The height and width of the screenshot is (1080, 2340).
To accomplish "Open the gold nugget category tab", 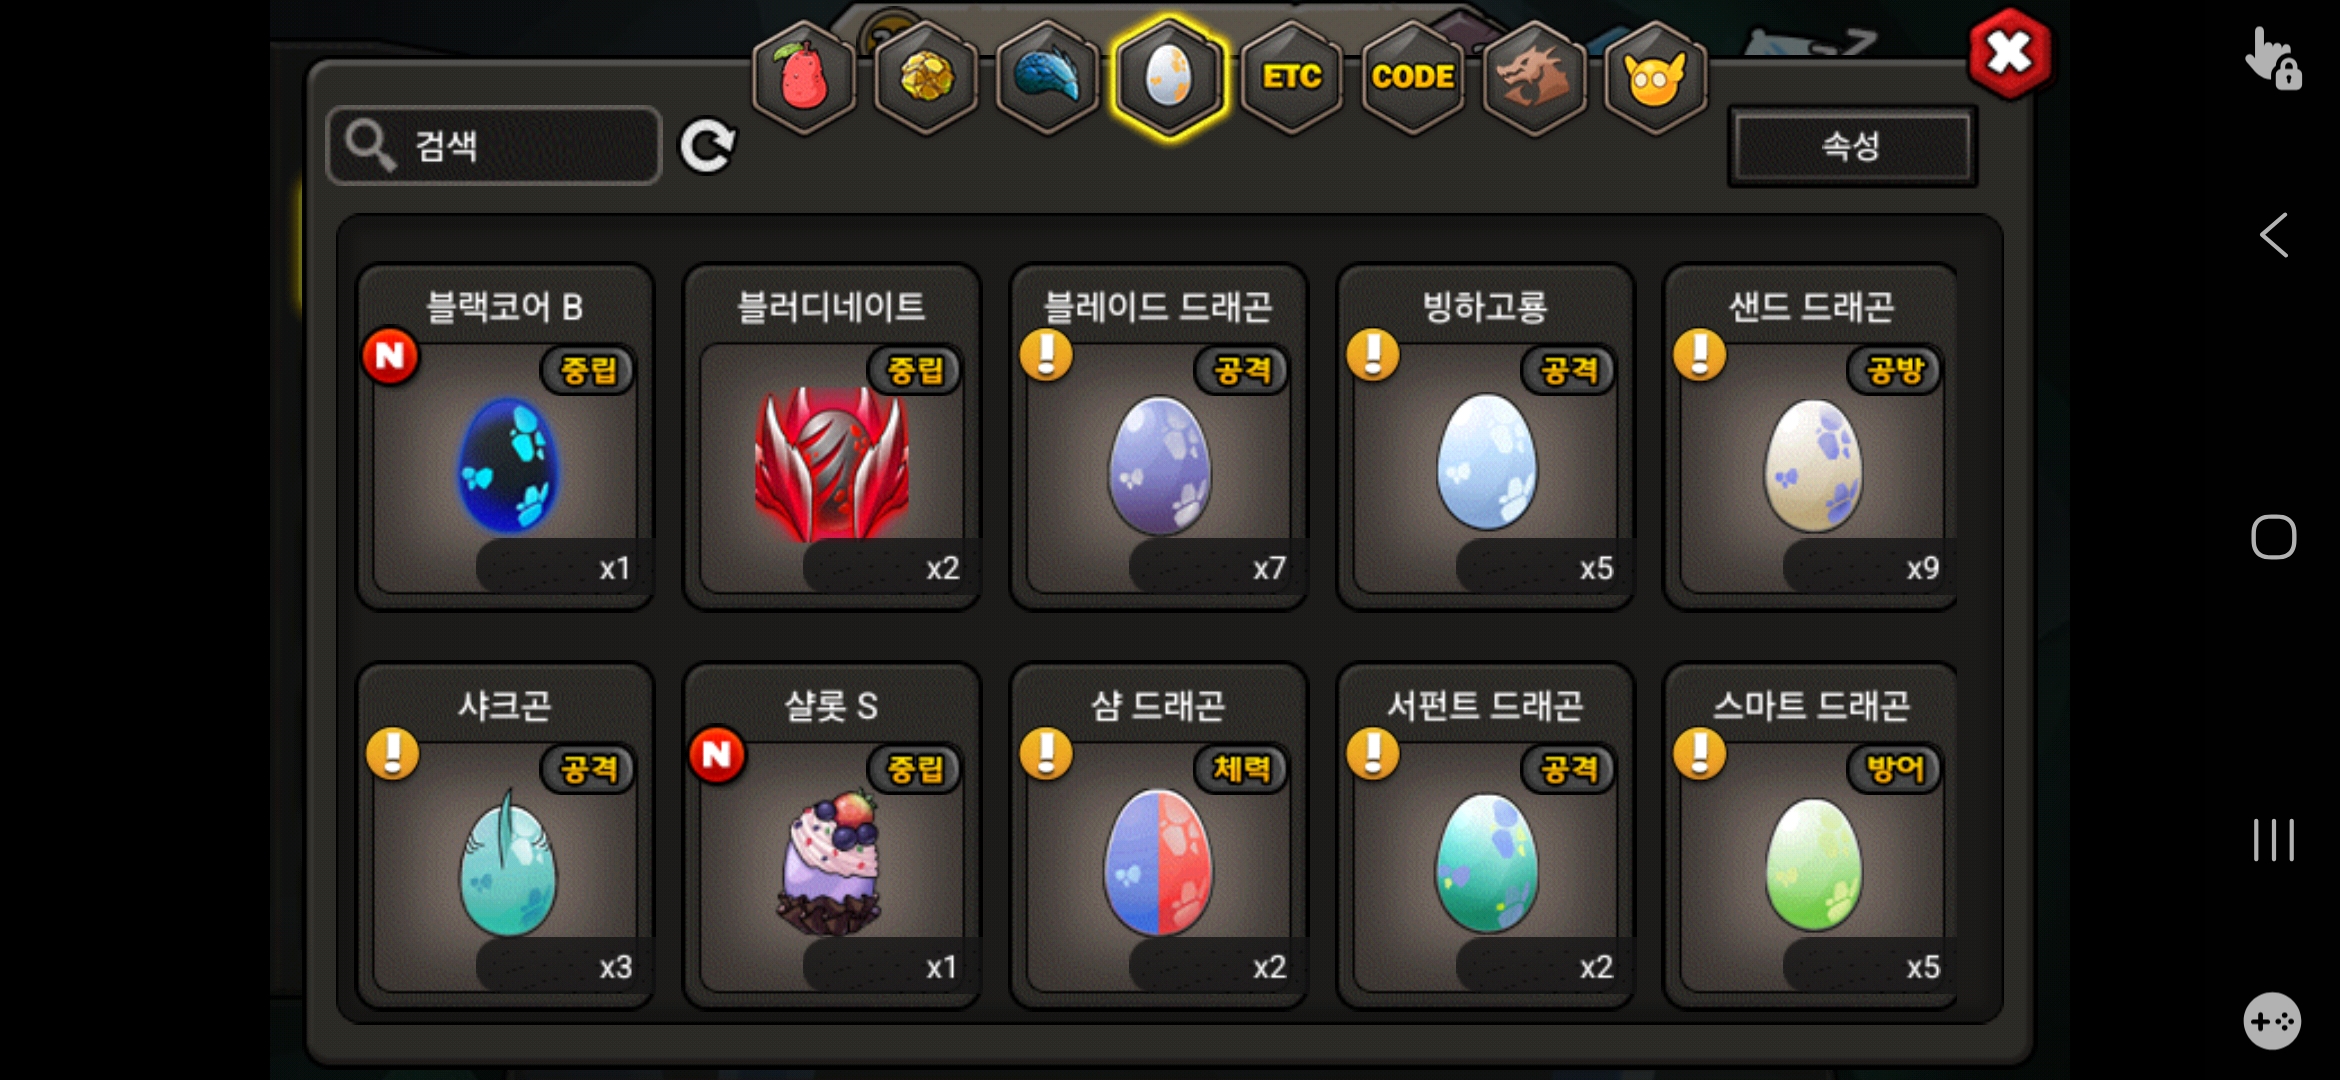I will (926, 77).
